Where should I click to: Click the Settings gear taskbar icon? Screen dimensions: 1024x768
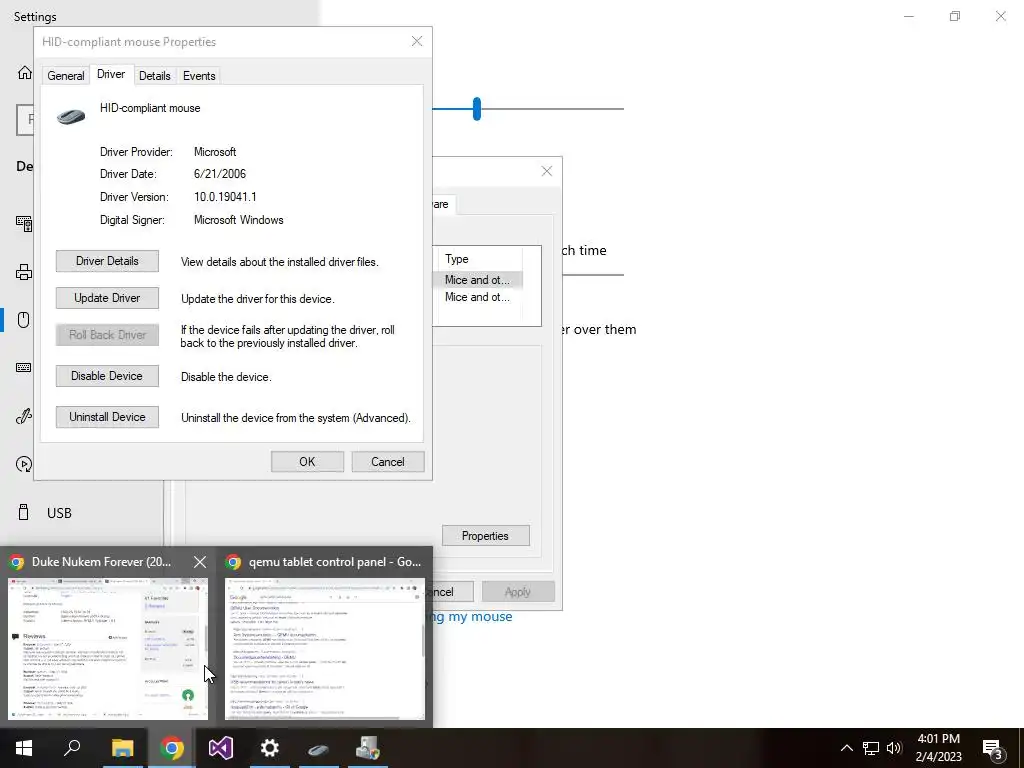click(x=270, y=748)
